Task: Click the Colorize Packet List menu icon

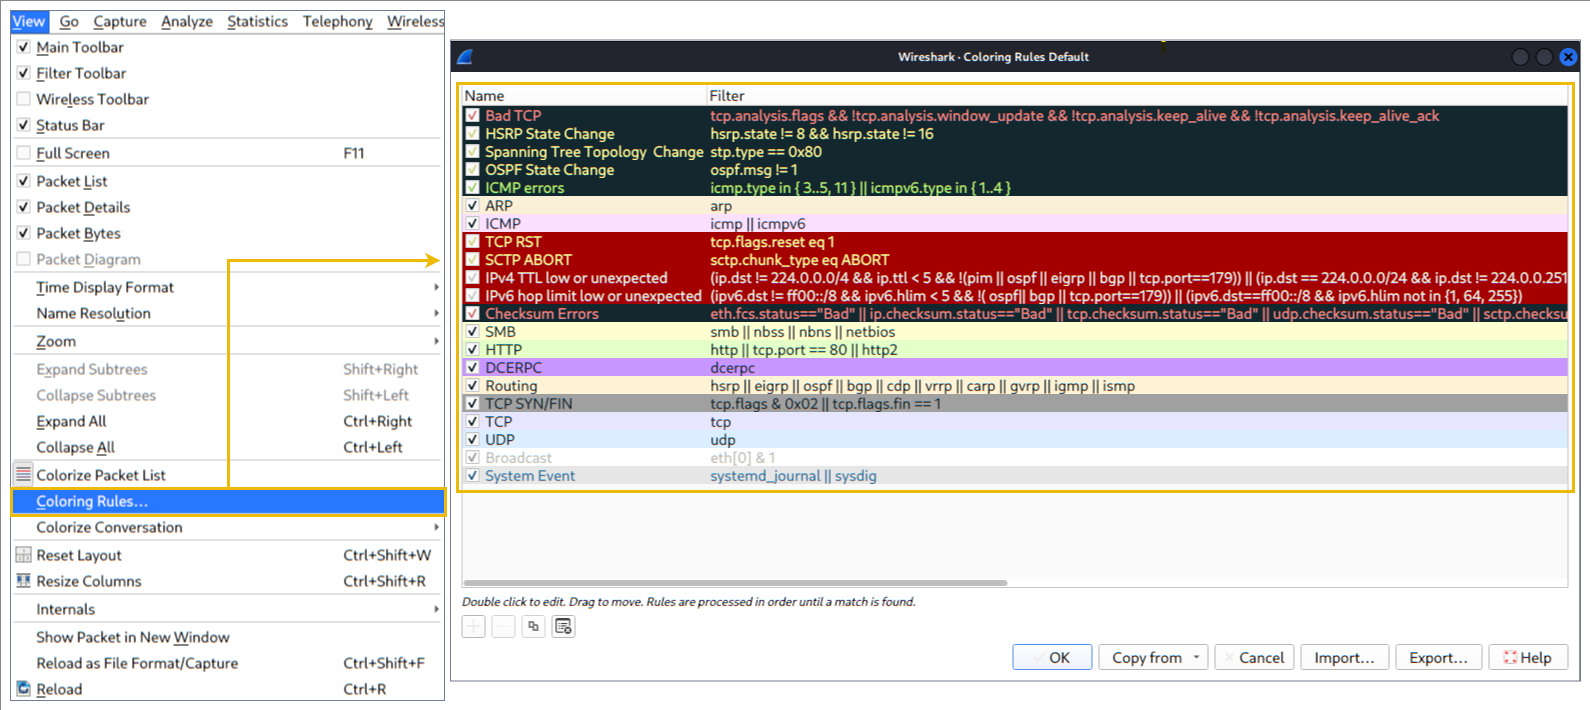Action: tap(24, 474)
